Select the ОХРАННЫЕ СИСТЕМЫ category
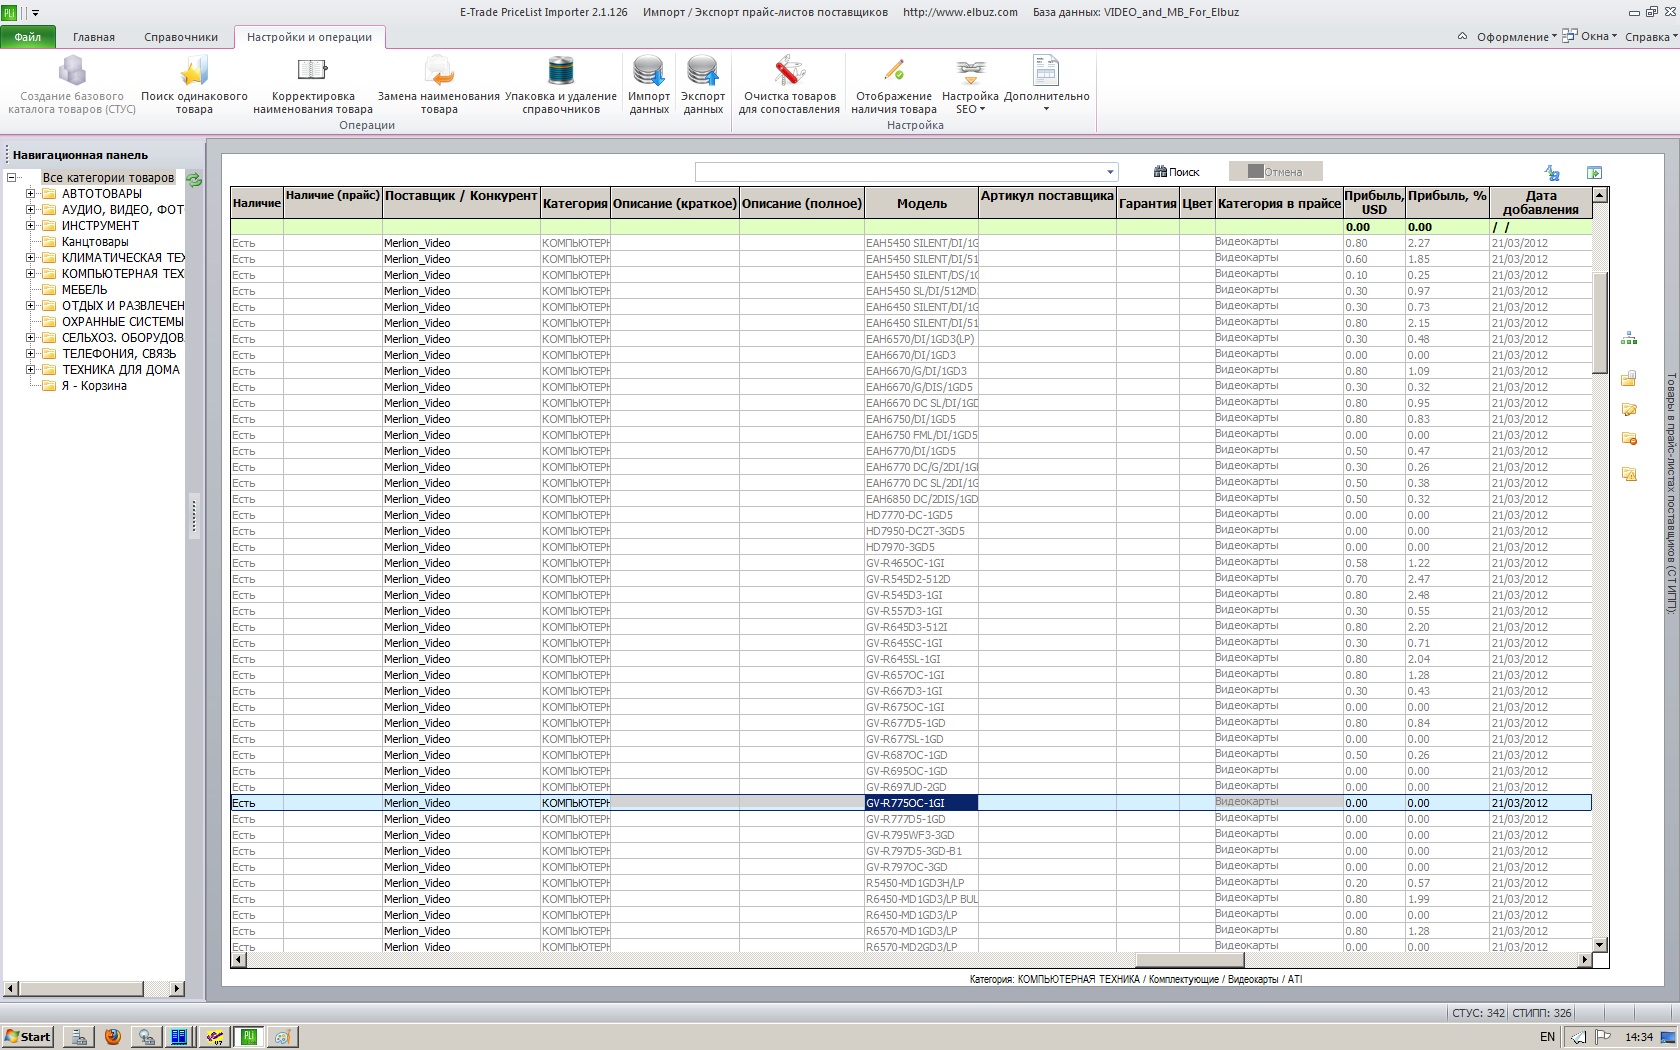The width and height of the screenshot is (1680, 1050). 122,322
